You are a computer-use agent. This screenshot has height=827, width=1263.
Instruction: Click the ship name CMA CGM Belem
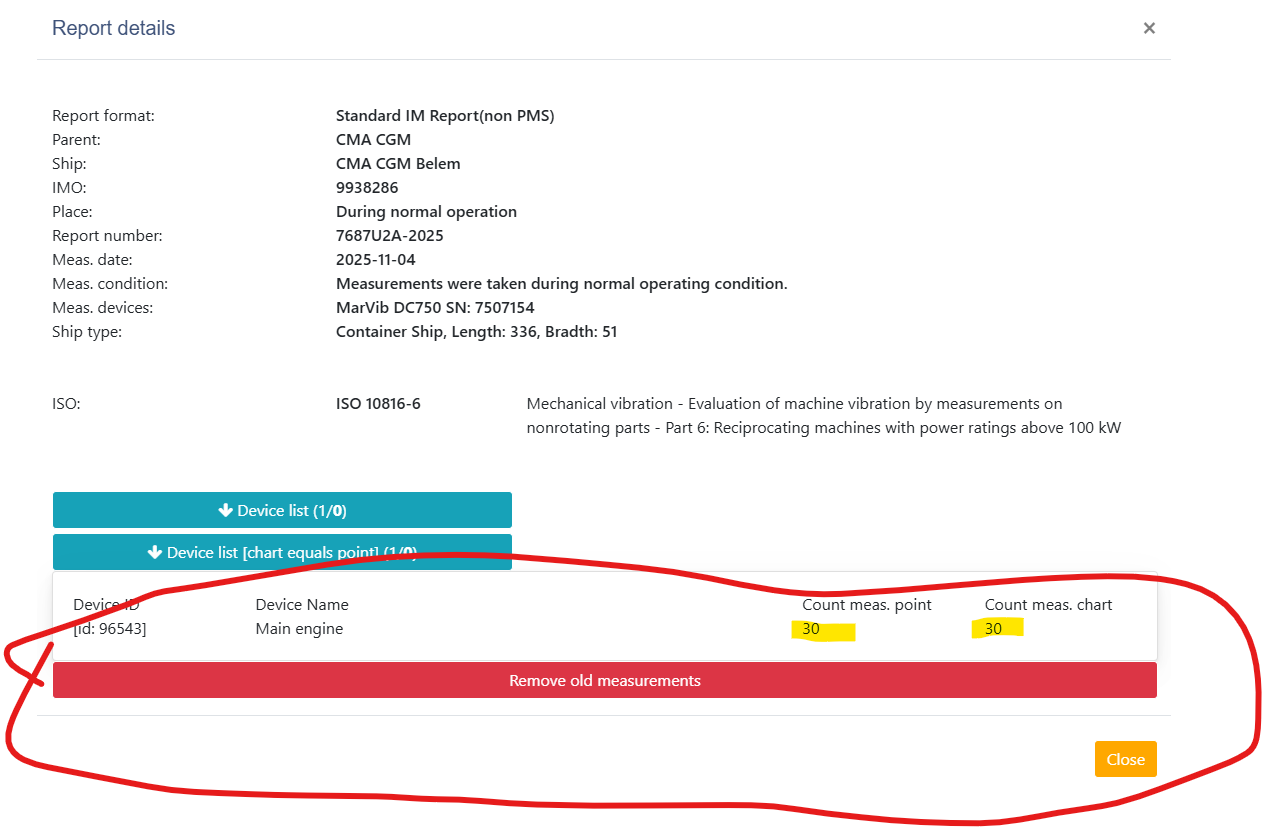[398, 164]
